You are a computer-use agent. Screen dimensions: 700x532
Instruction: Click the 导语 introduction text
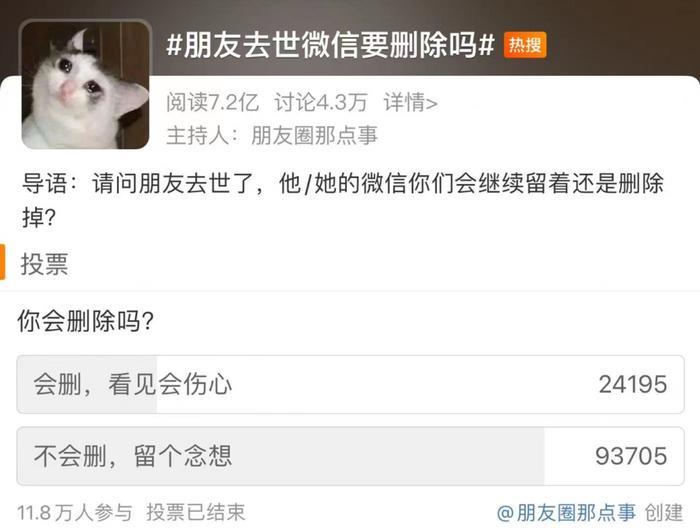coord(343,200)
